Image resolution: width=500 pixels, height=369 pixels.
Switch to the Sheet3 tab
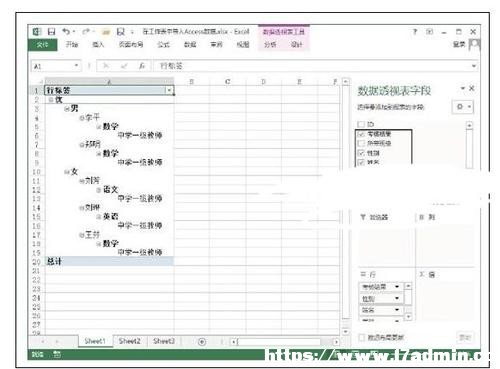point(164,341)
